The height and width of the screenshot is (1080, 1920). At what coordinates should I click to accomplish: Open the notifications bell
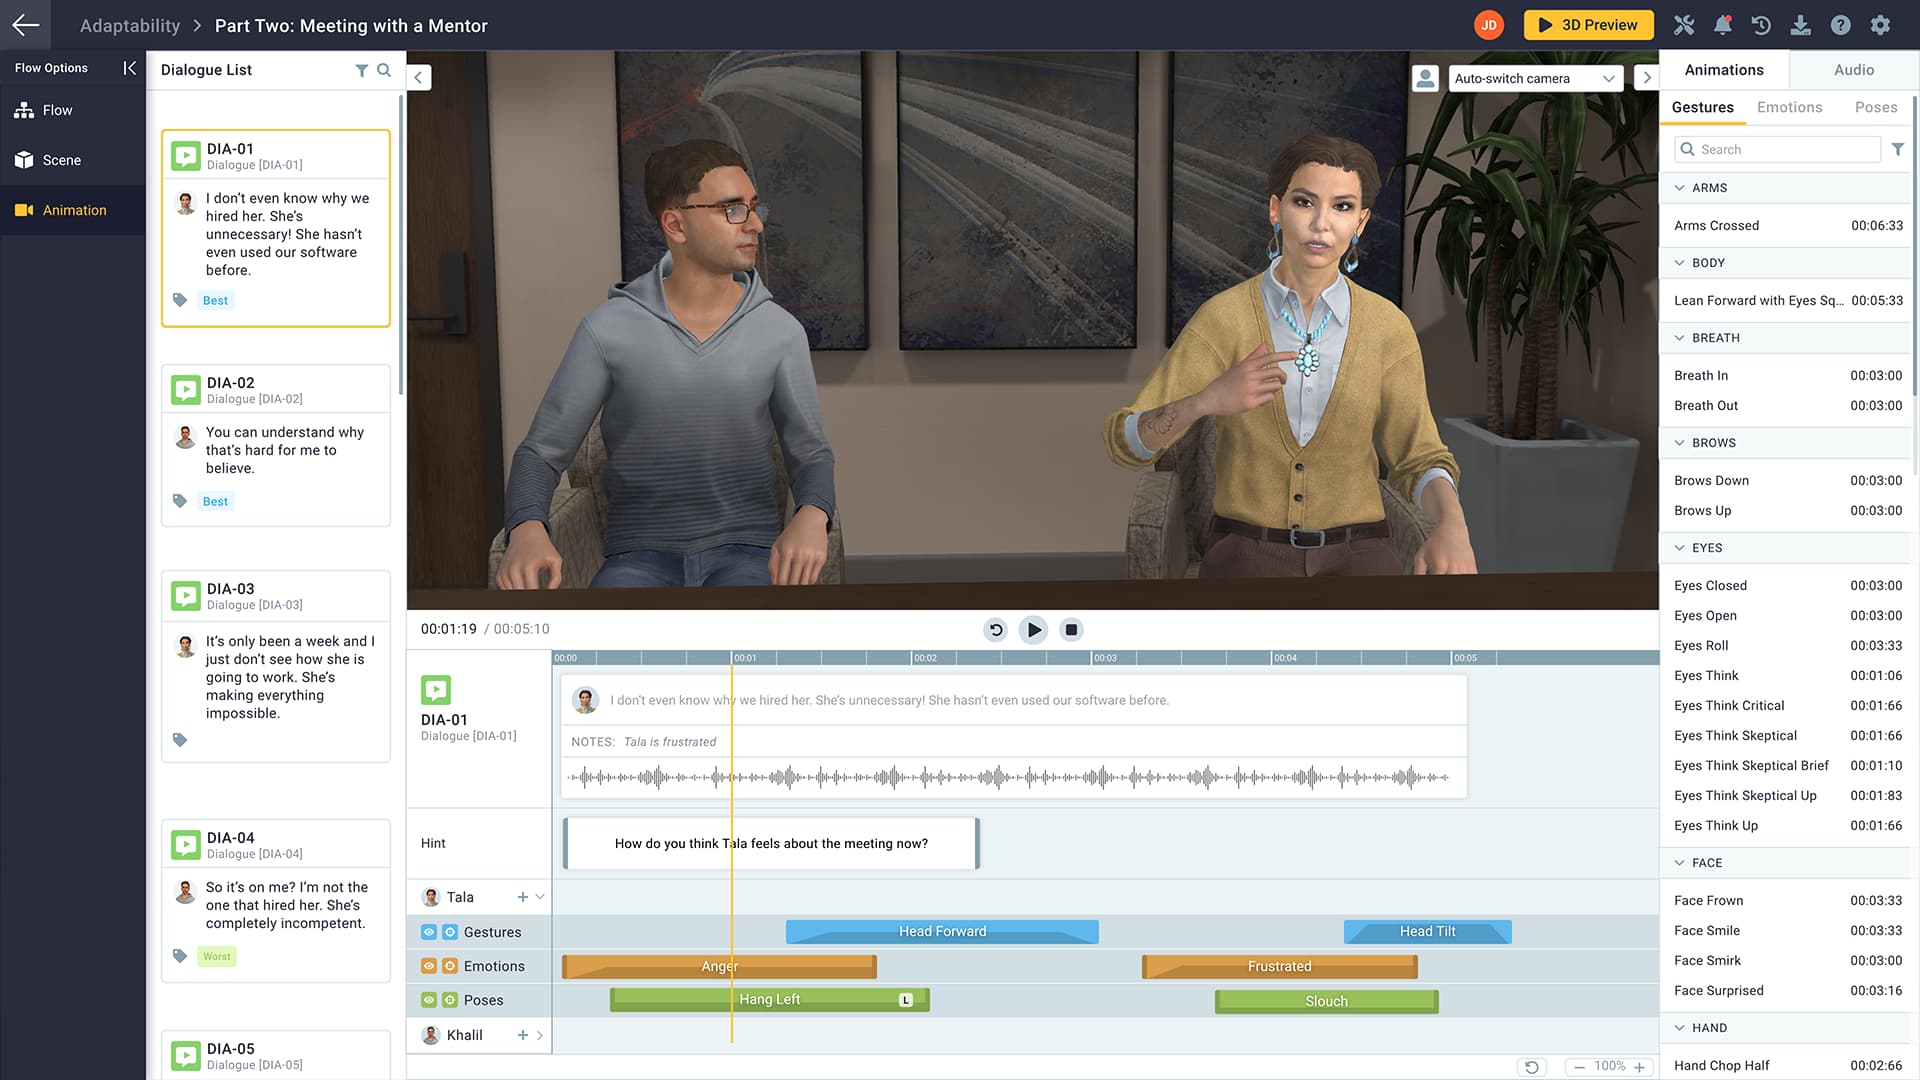[x=1722, y=25]
